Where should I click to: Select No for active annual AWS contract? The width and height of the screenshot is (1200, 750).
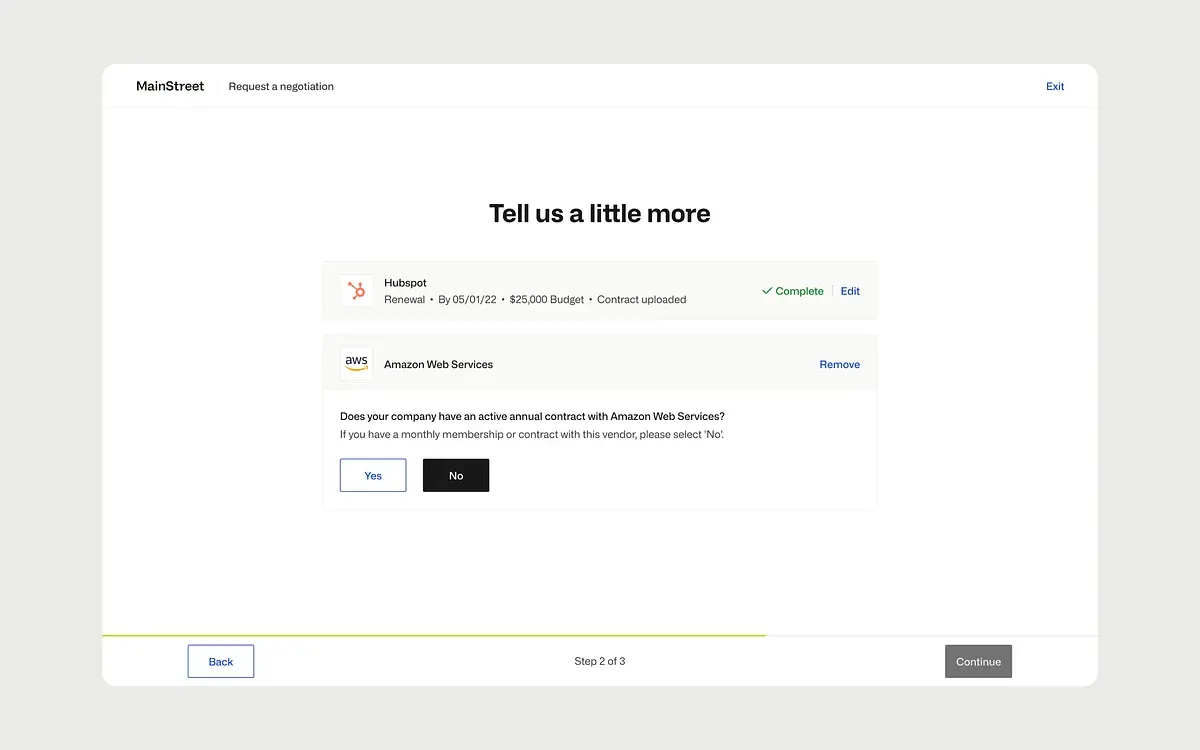click(456, 475)
